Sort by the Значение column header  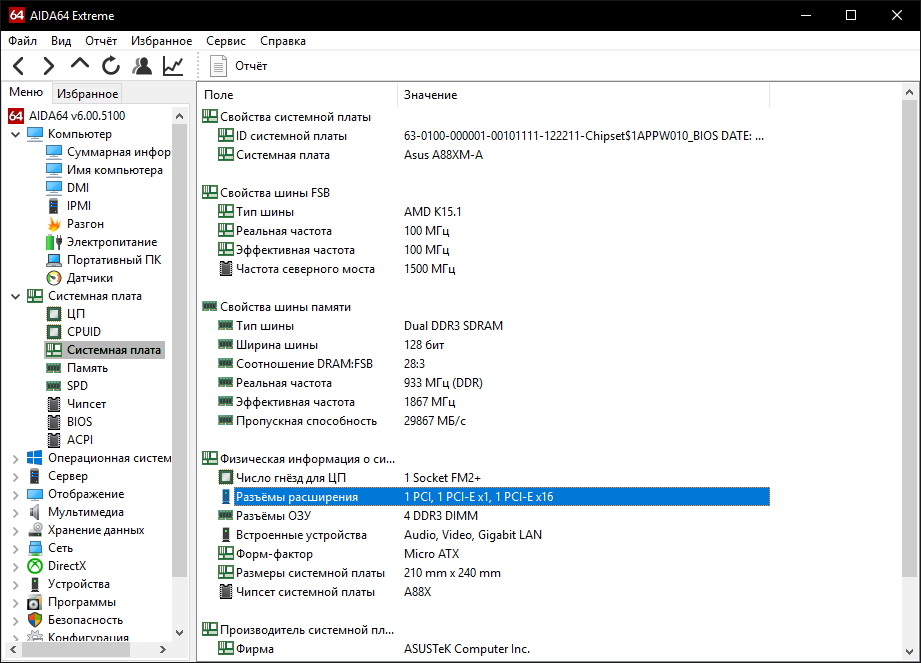click(584, 95)
